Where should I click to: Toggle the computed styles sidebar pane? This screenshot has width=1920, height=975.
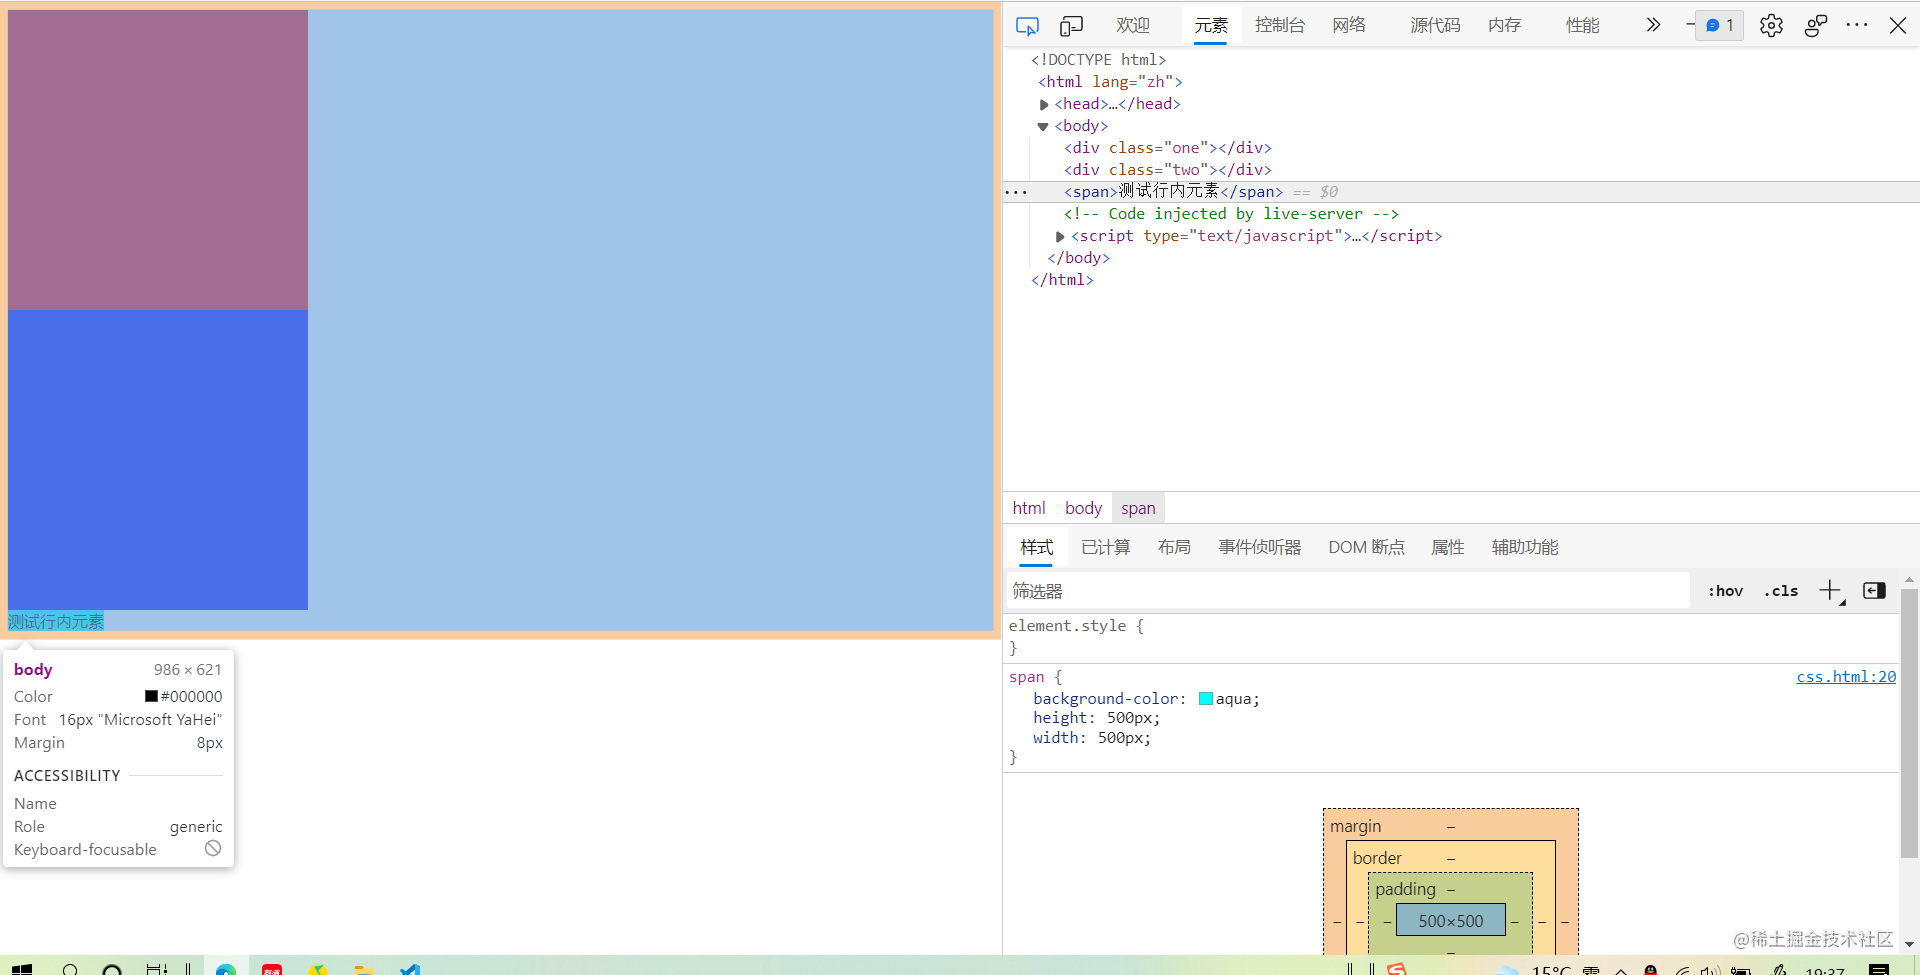click(1874, 591)
